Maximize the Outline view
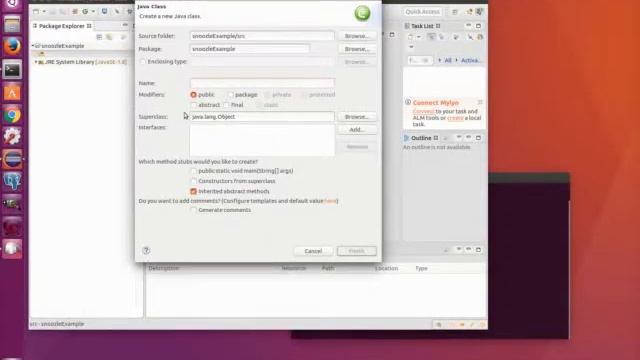The height and width of the screenshot is (360, 640). 478,138
